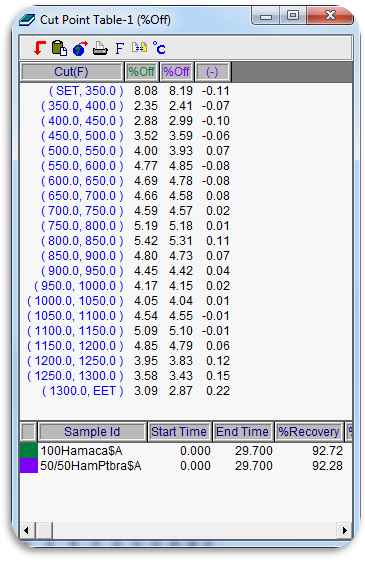Click the 8.19 %Off value
The width and height of the screenshot is (365, 562).
click(181, 91)
